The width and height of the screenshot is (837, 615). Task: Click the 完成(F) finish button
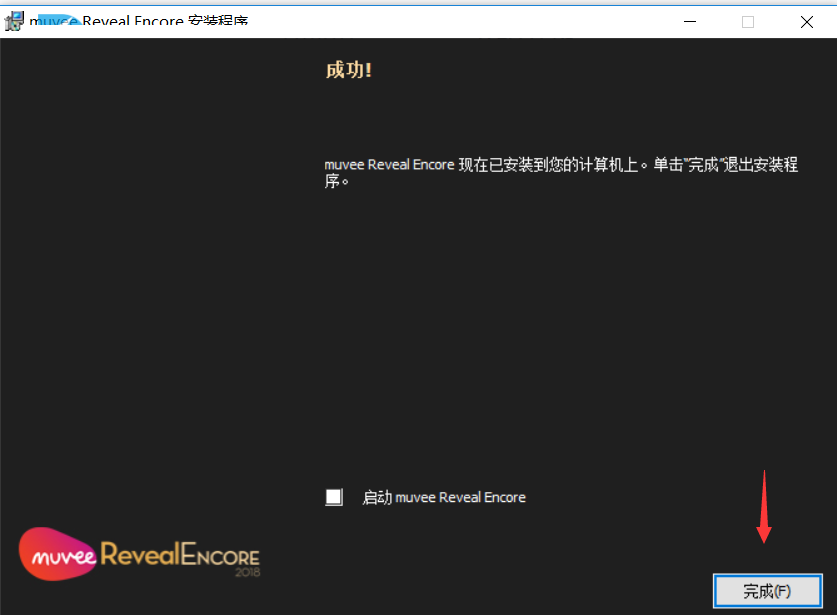[768, 591]
